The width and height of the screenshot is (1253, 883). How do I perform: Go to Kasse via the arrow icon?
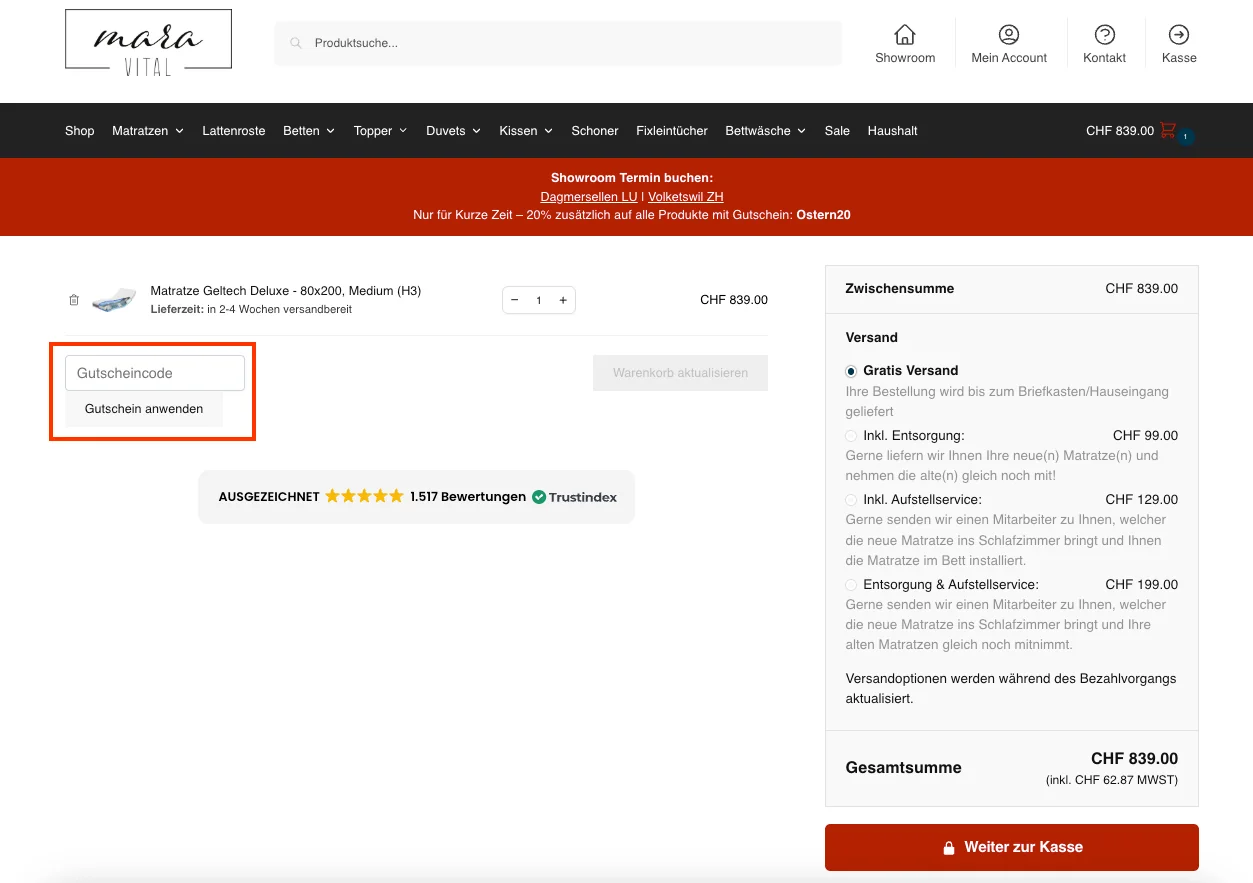click(x=1178, y=33)
